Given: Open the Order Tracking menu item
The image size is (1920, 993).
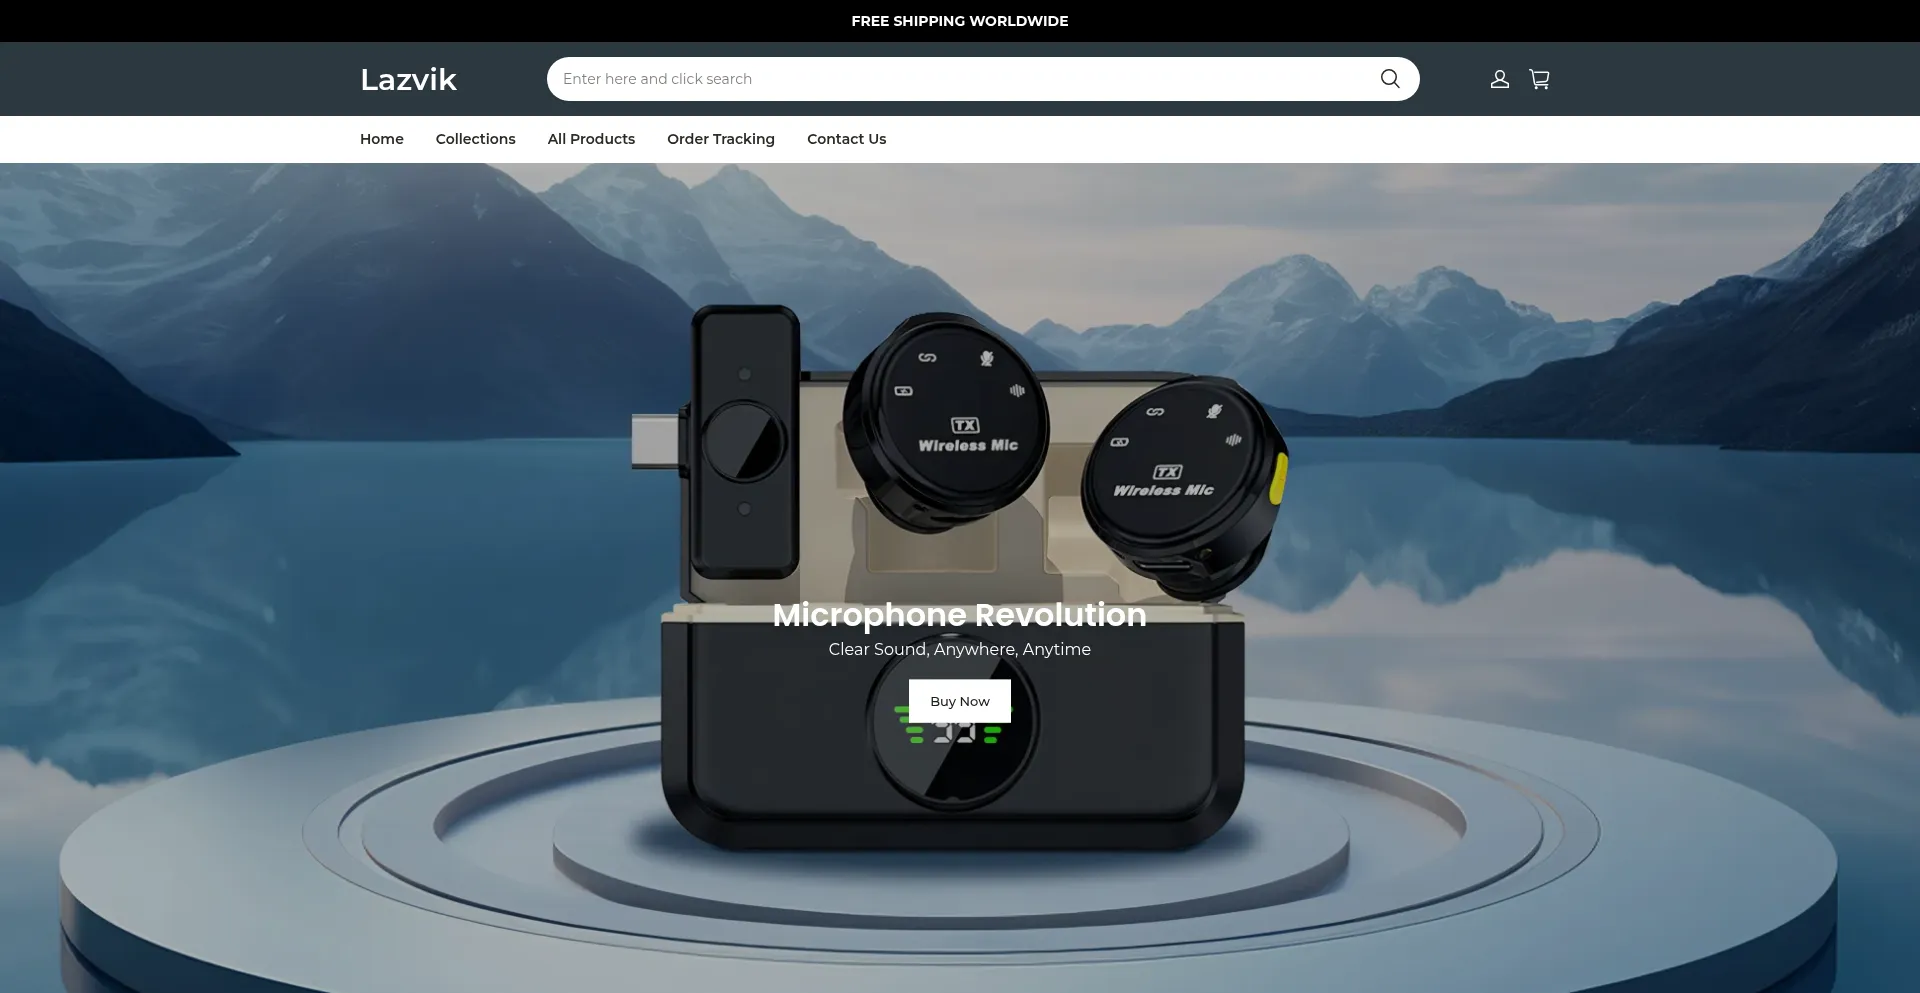Looking at the screenshot, I should [721, 139].
